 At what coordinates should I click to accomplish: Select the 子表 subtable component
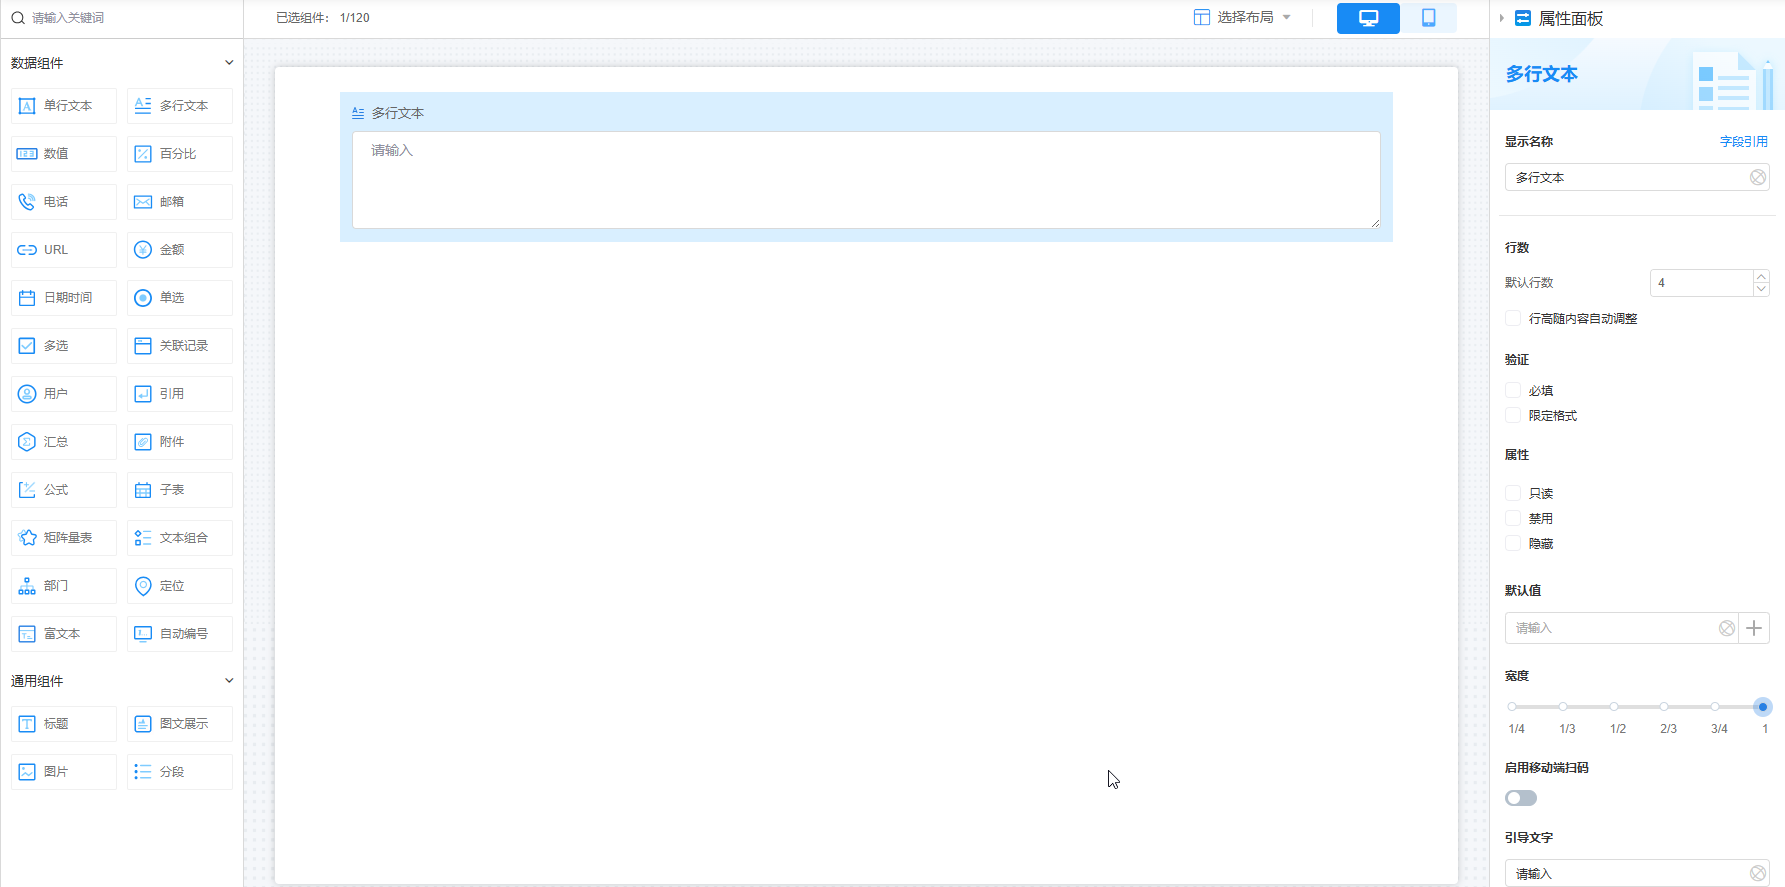[180, 490]
